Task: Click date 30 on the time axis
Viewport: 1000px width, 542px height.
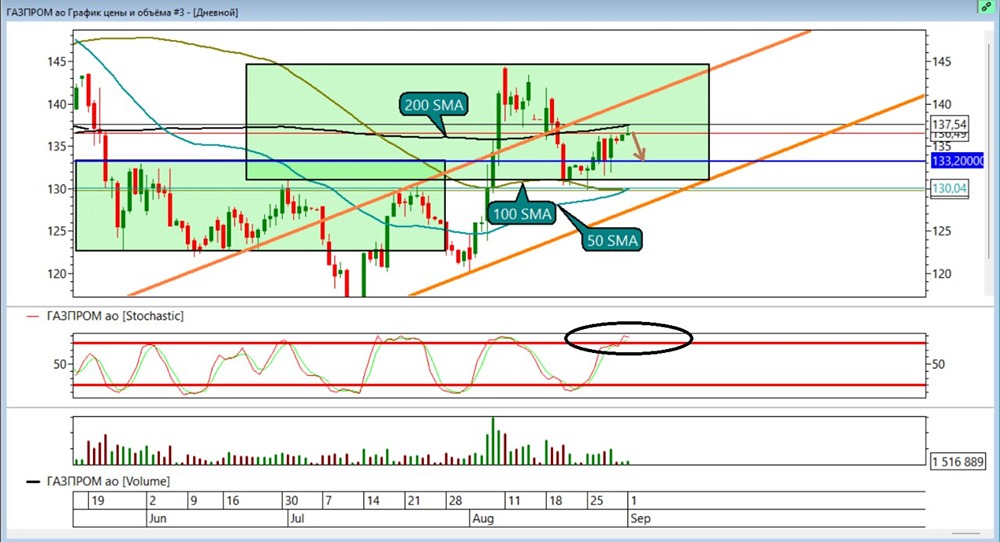Action: pos(291,501)
